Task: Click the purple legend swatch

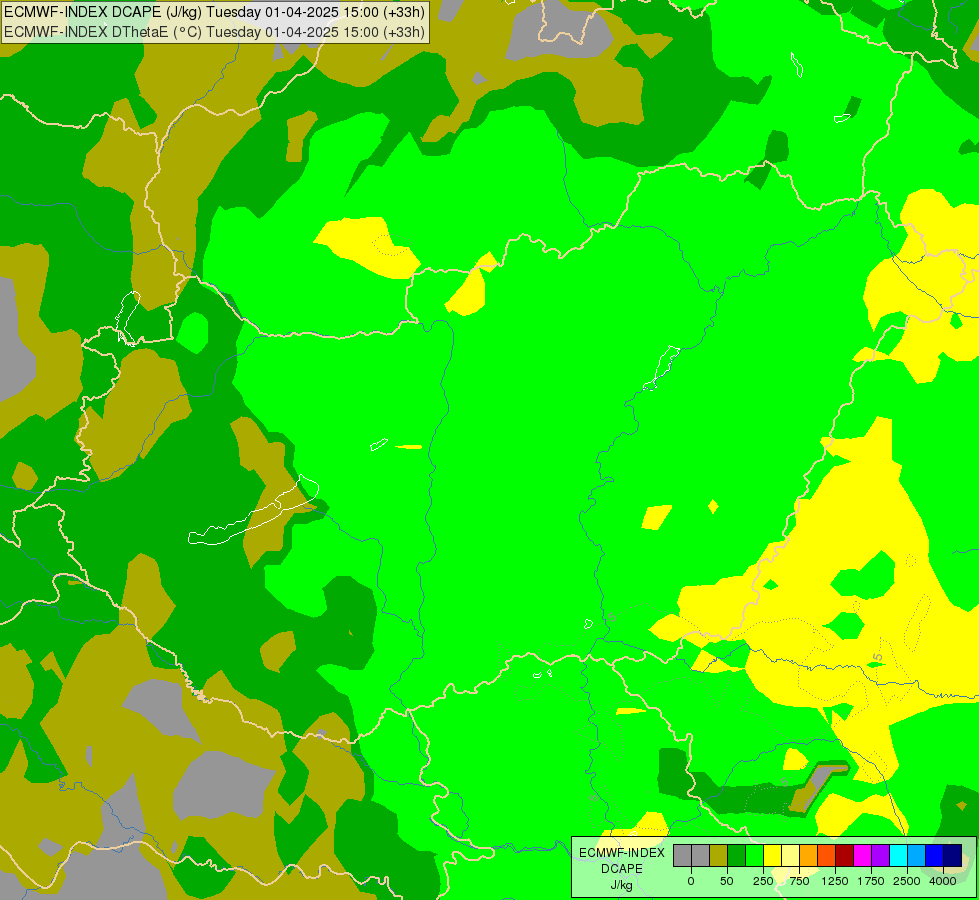Action: point(880,855)
